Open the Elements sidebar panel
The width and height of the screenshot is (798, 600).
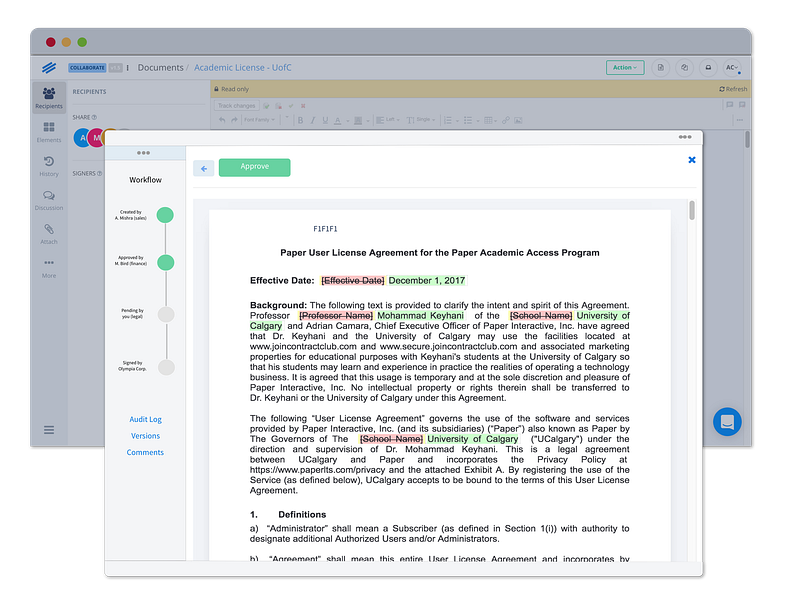pos(49,132)
